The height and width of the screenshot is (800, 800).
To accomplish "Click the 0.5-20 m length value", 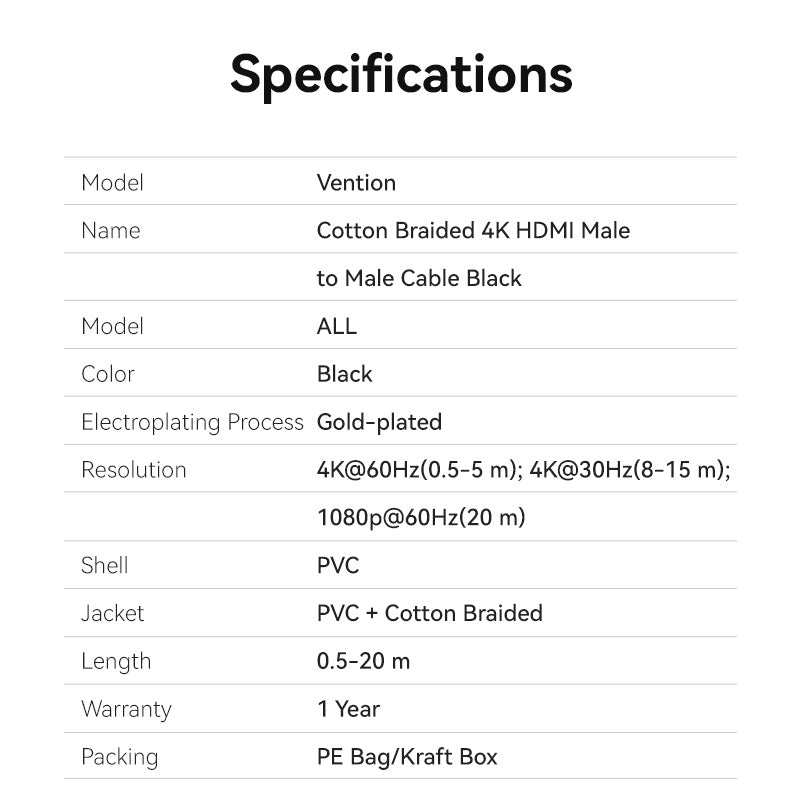I will tap(363, 661).
